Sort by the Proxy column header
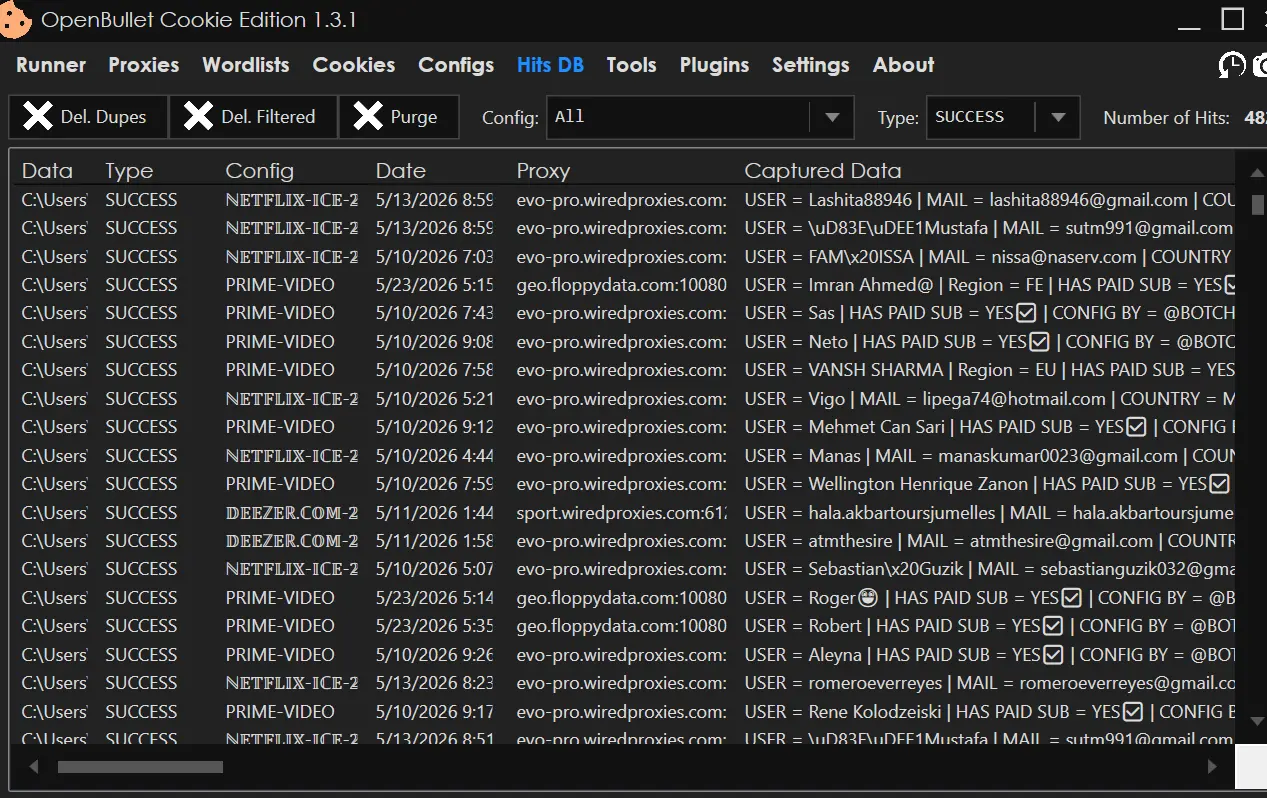 543,171
